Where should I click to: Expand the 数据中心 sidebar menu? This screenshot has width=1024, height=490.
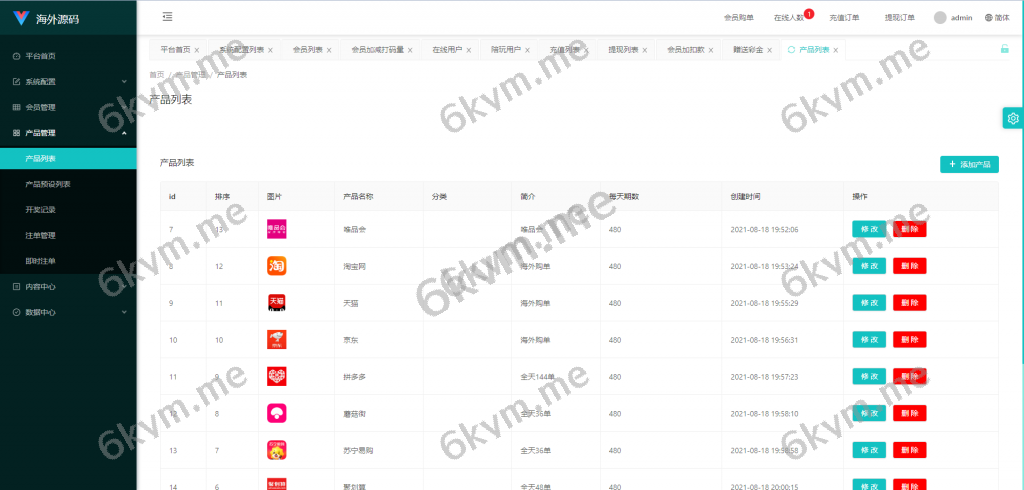click(x=69, y=312)
